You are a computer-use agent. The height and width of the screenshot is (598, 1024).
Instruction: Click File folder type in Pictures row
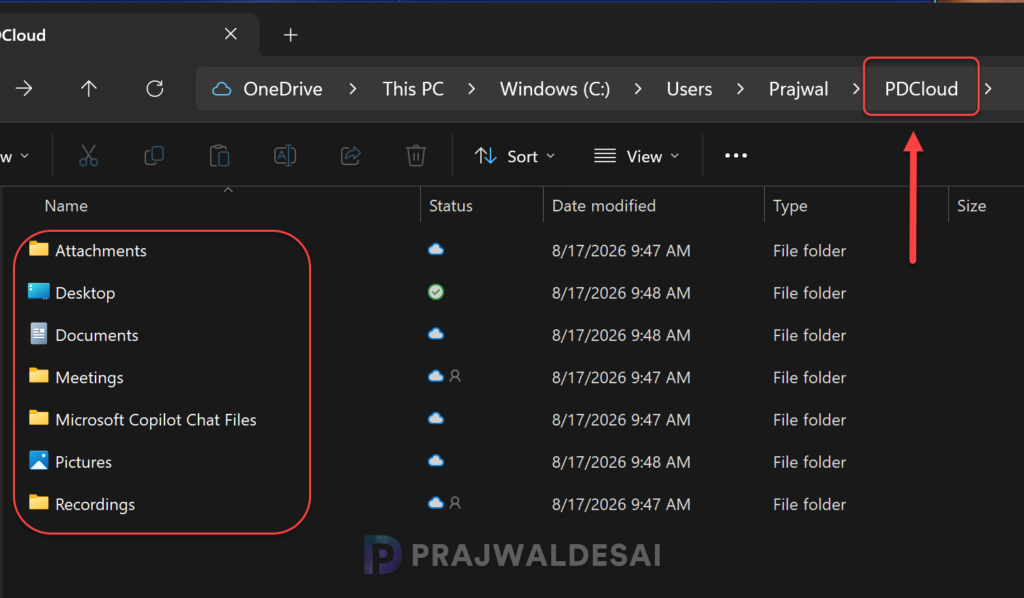tap(809, 462)
